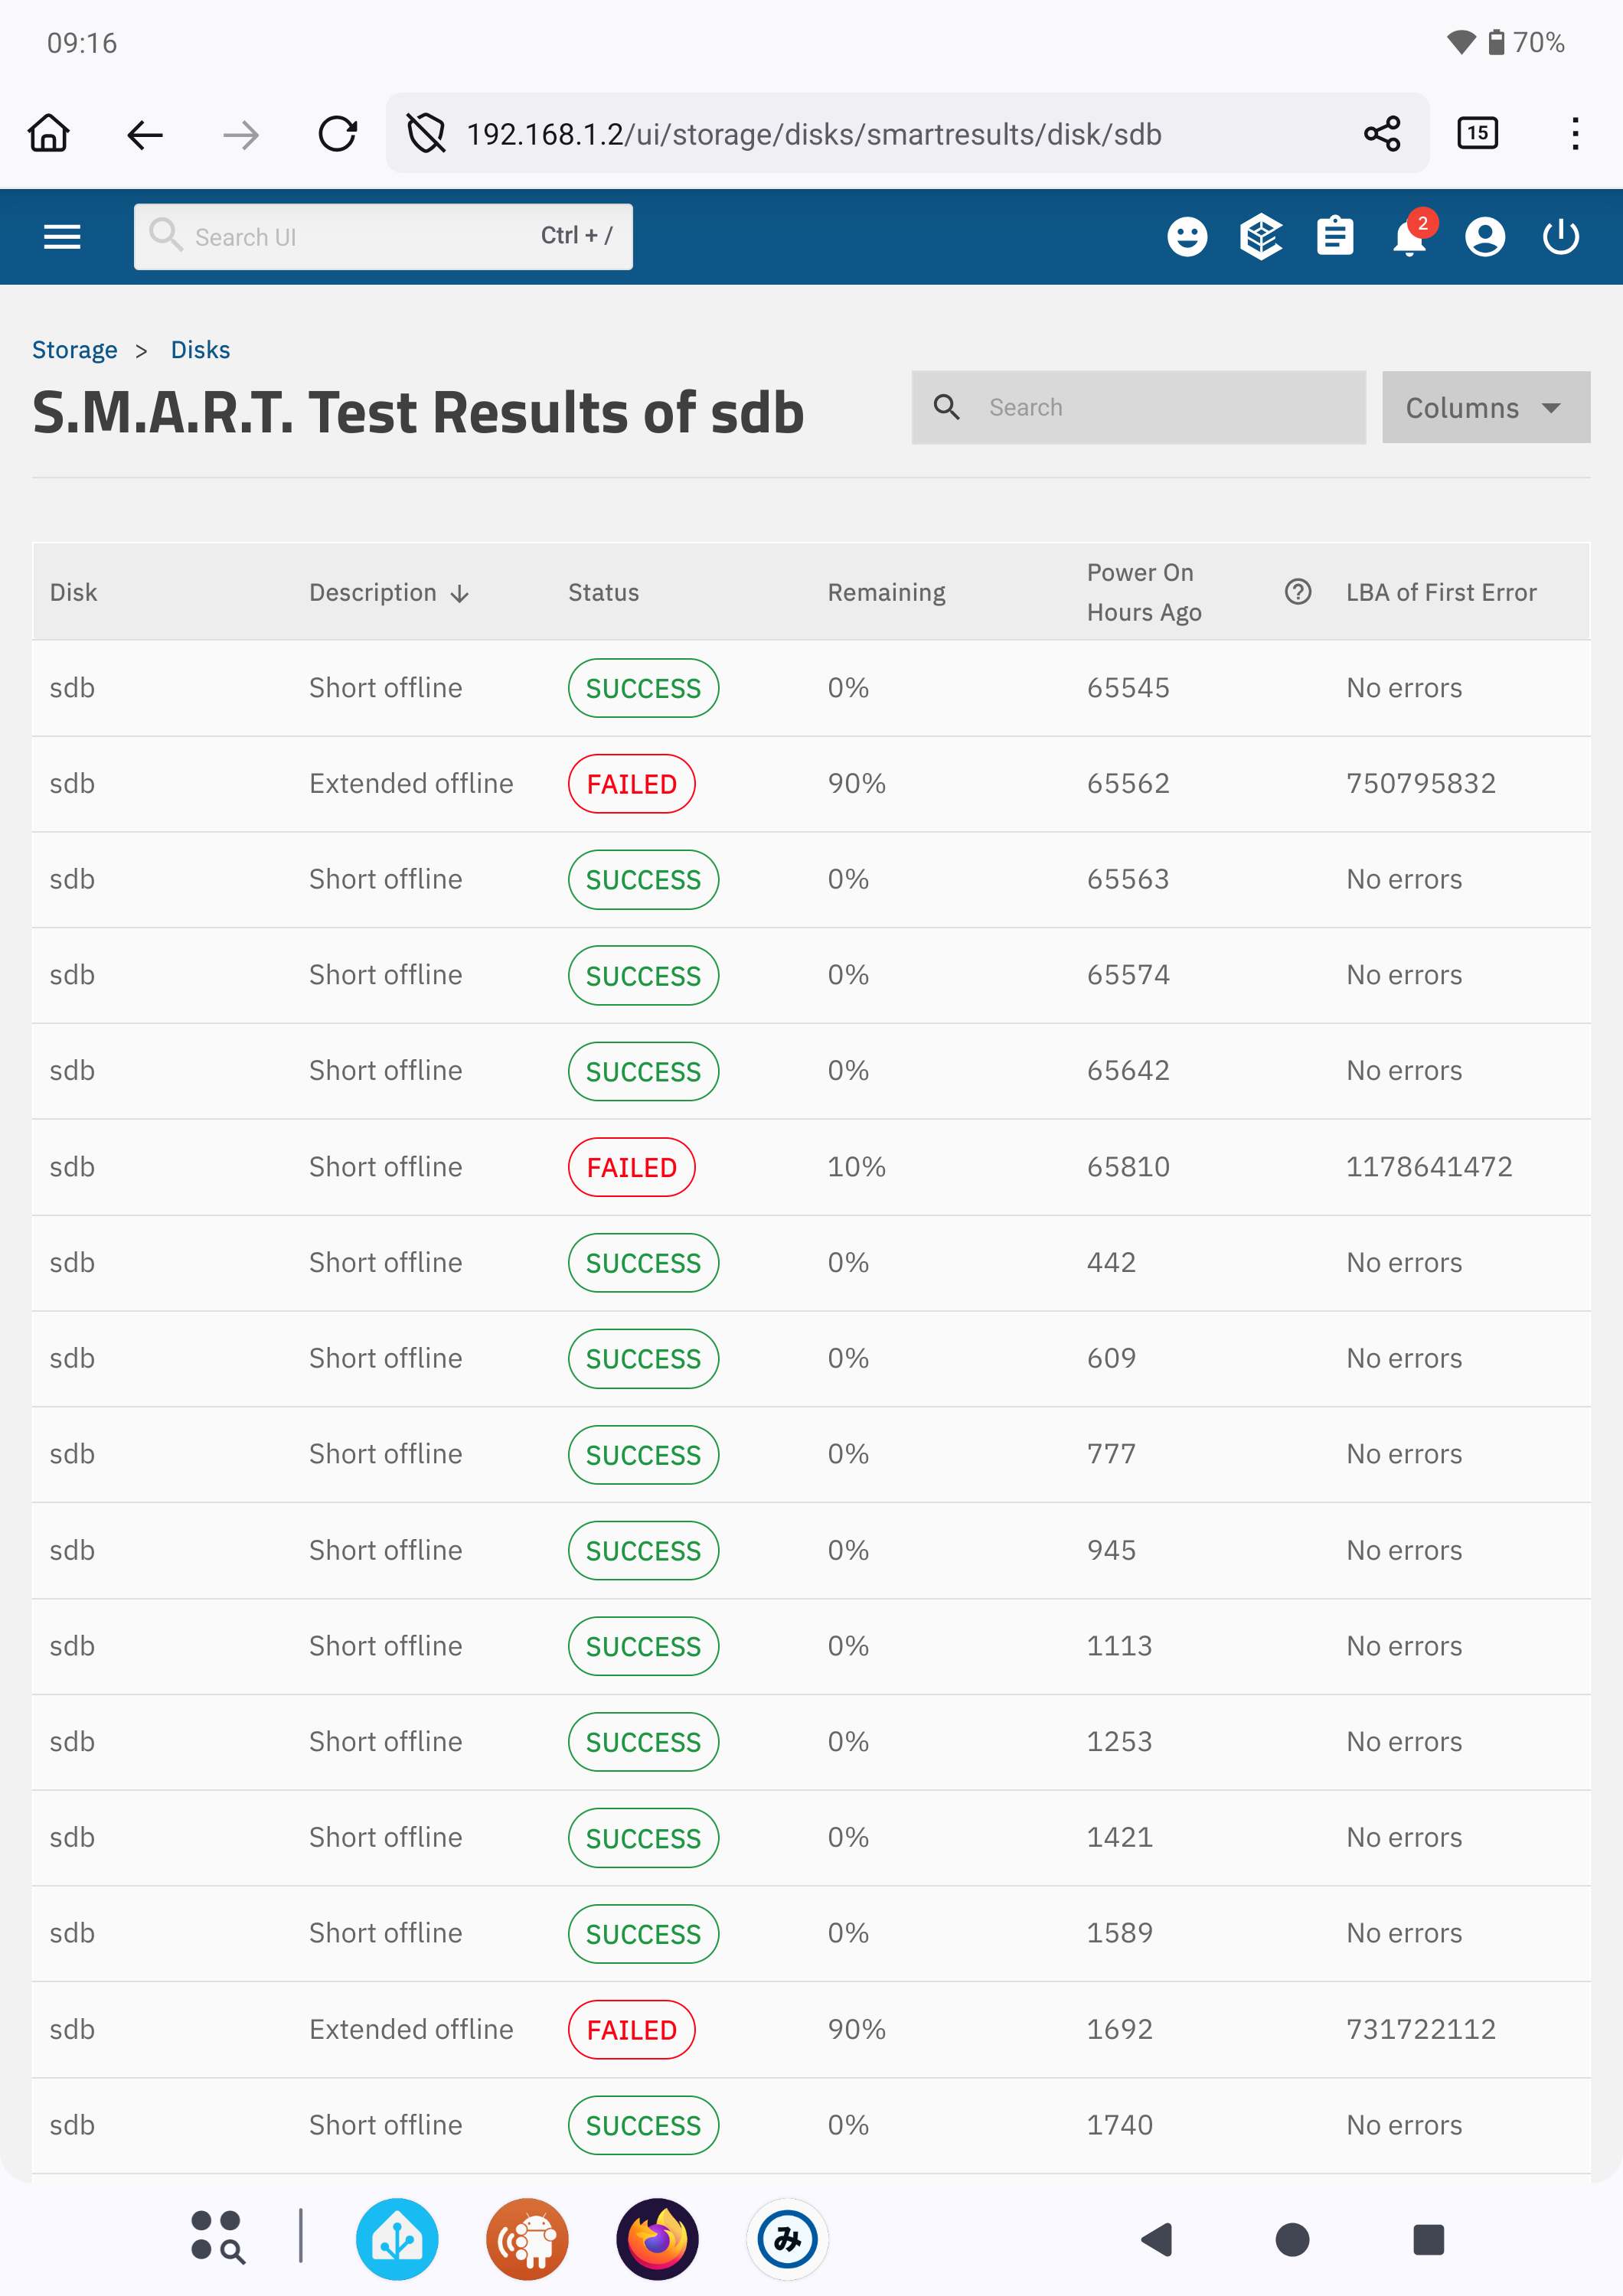Expand the Columns dropdown
Image resolution: width=1623 pixels, height=2296 pixels.
point(1485,407)
